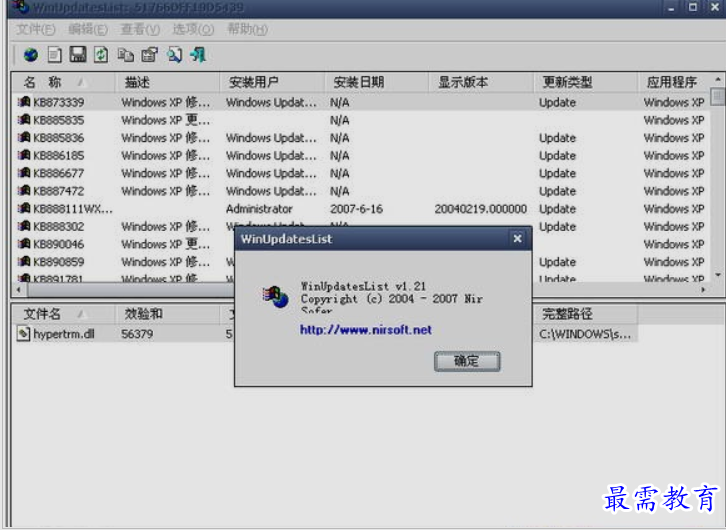Image resolution: width=726 pixels, height=530 pixels.
Task: Click the Windows XP application cell of KB890046
Action: (674, 244)
